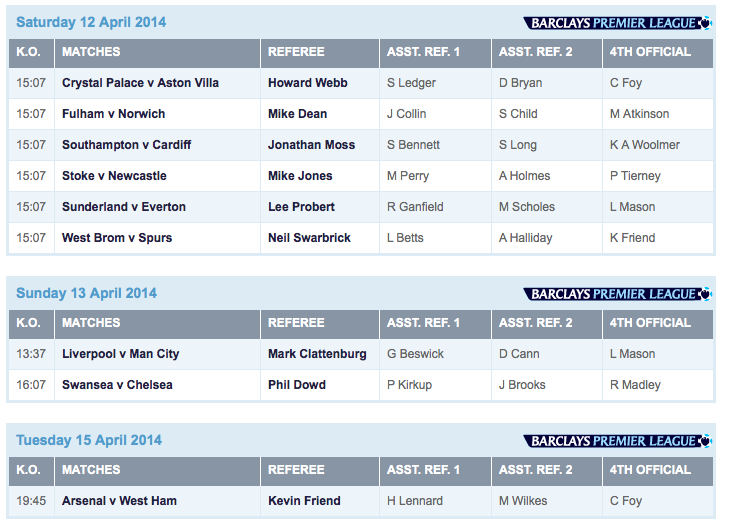
Task: Click the Barclays Premier League logo beside Tuesday 15 April
Action: [617, 441]
